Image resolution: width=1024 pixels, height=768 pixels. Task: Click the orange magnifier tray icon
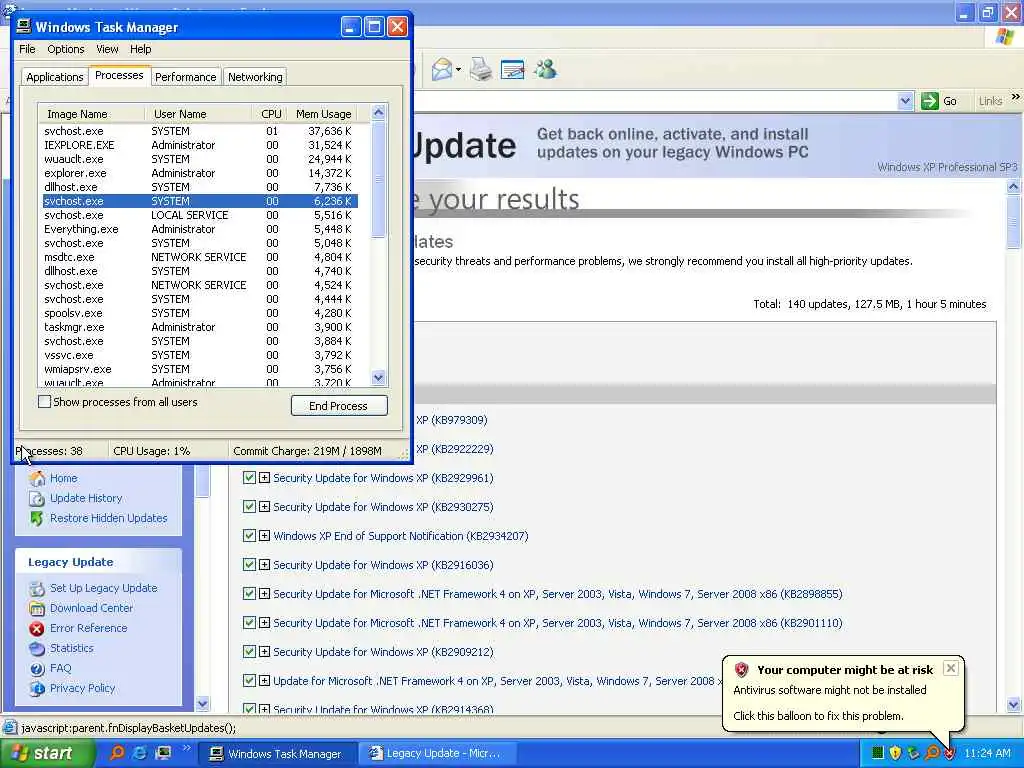click(931, 753)
